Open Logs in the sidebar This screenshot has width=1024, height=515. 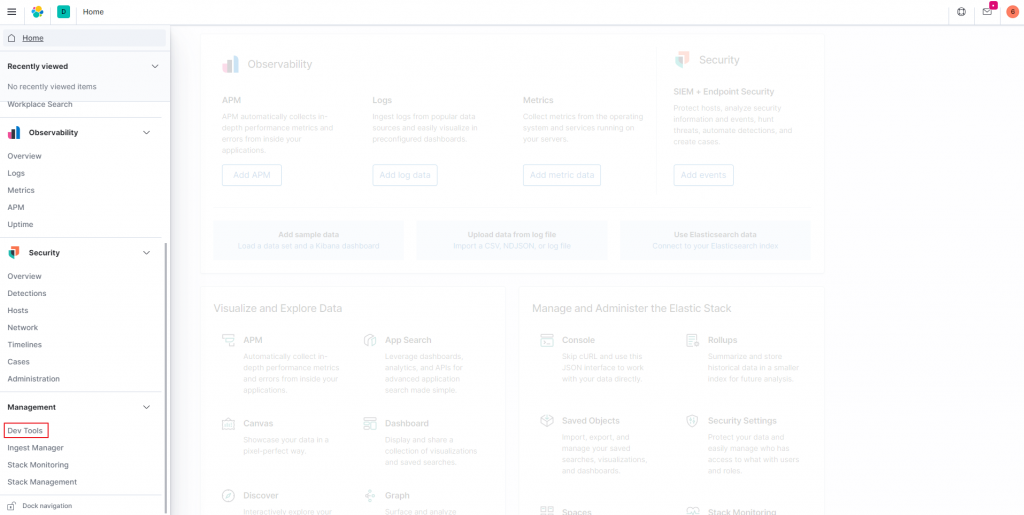tap(16, 173)
